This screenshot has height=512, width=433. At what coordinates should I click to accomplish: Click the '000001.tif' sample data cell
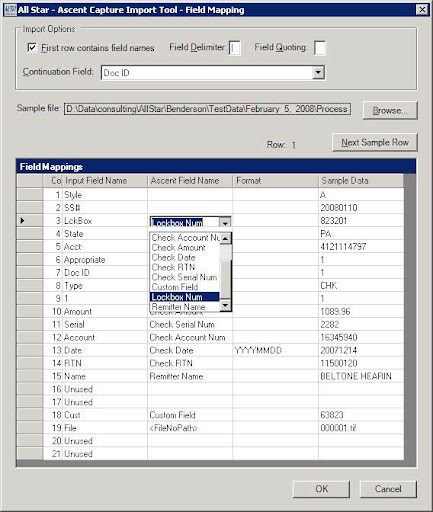(361, 428)
